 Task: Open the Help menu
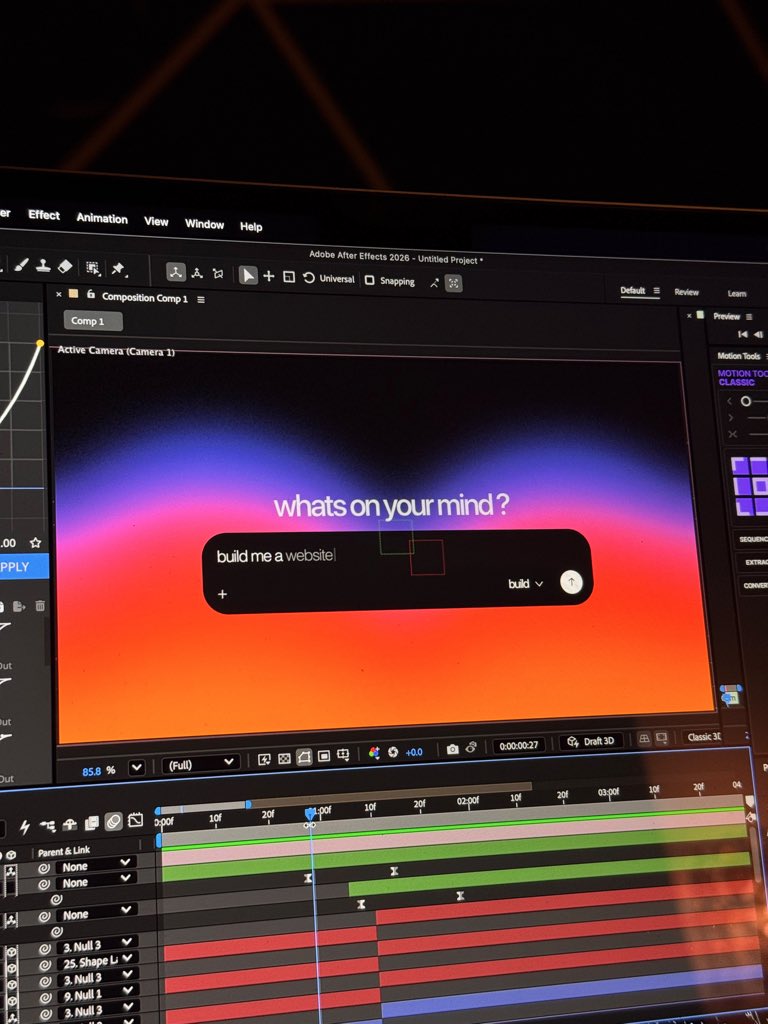click(x=251, y=227)
